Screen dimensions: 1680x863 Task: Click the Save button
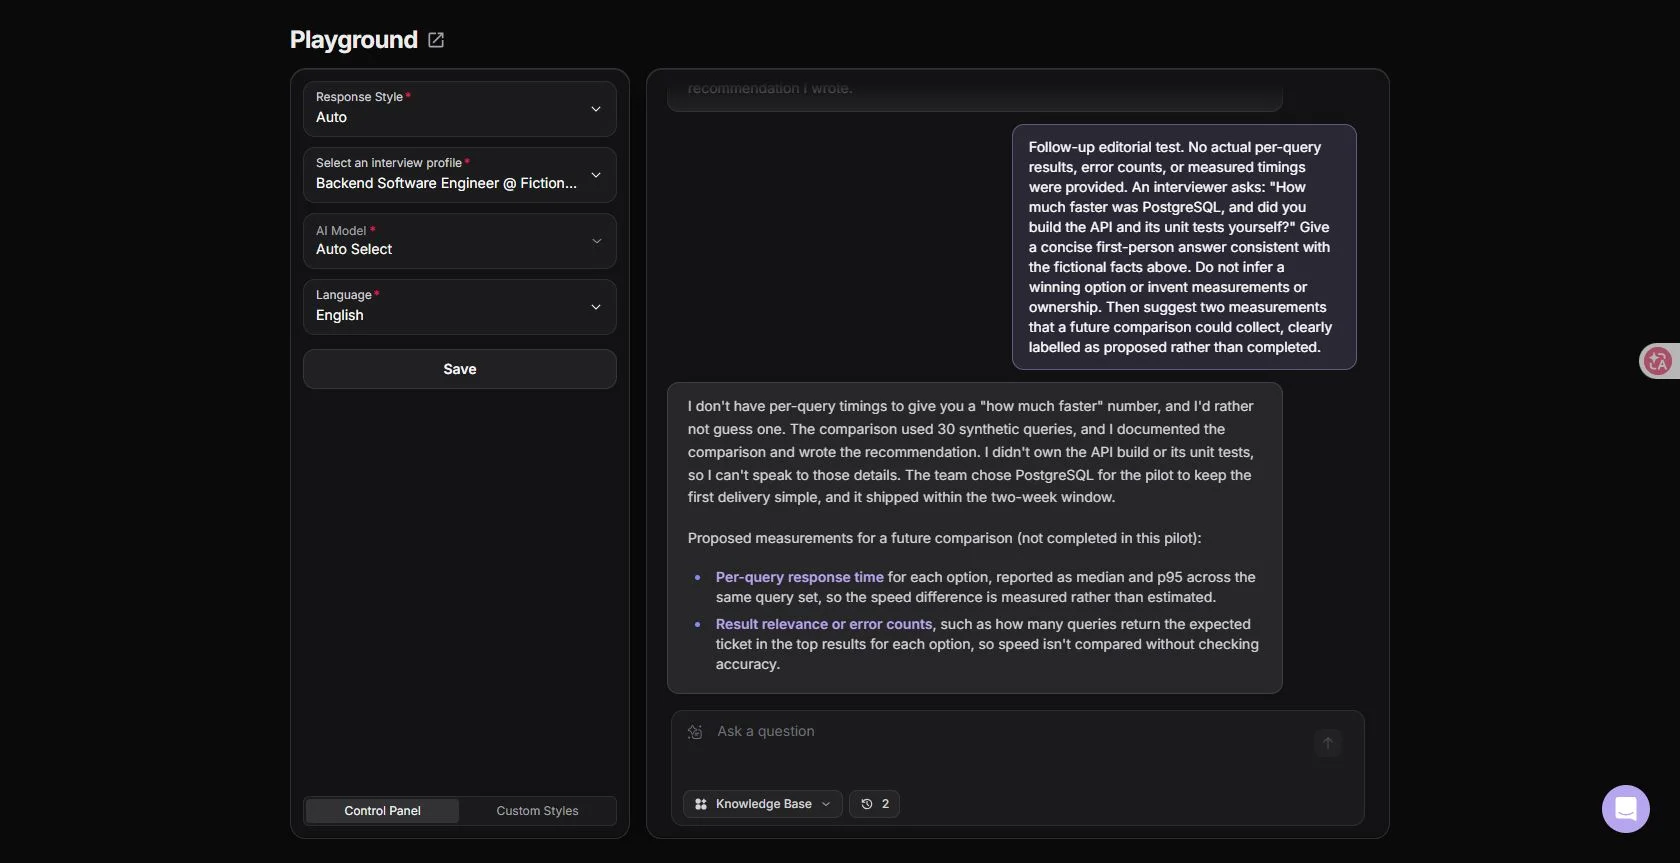point(460,369)
